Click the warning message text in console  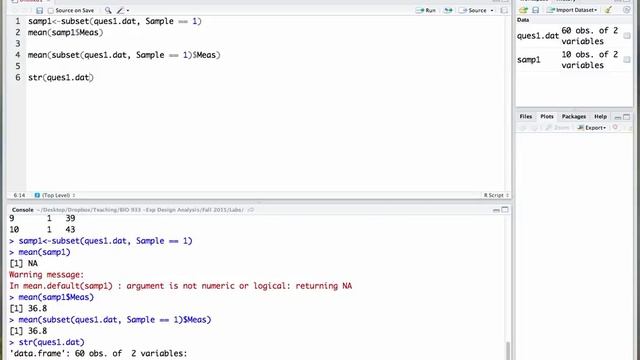pos(180,286)
